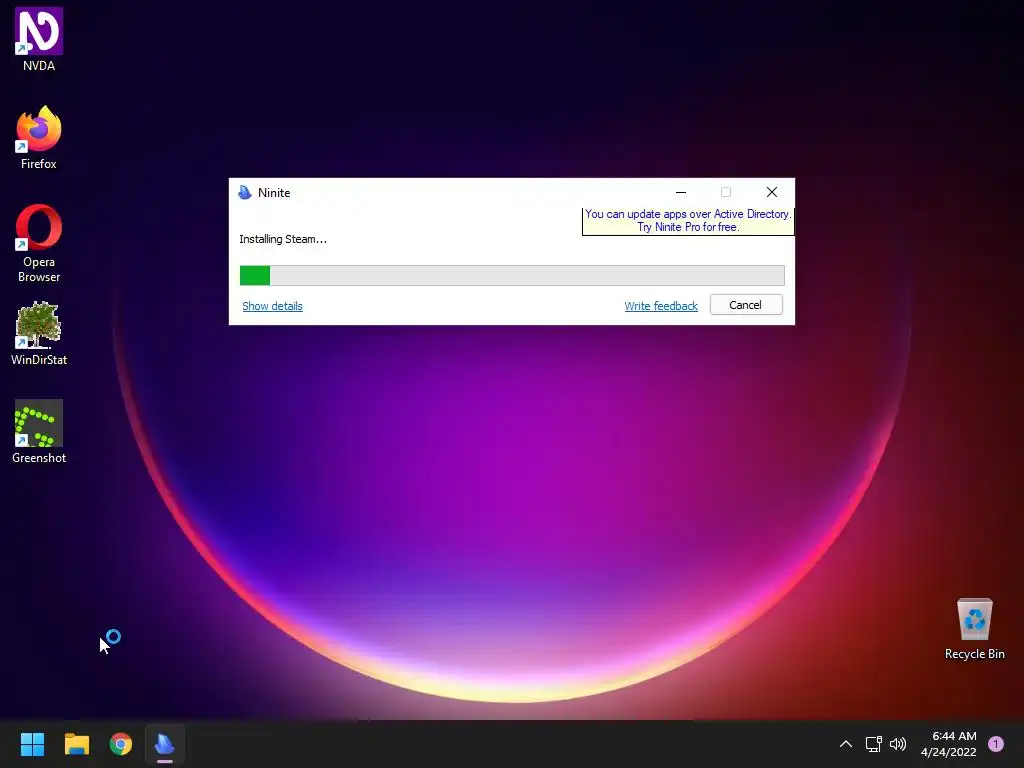Viewport: 1024px width, 768px height.
Task: Click the Ninite title bar logo icon
Action: [x=245, y=193]
